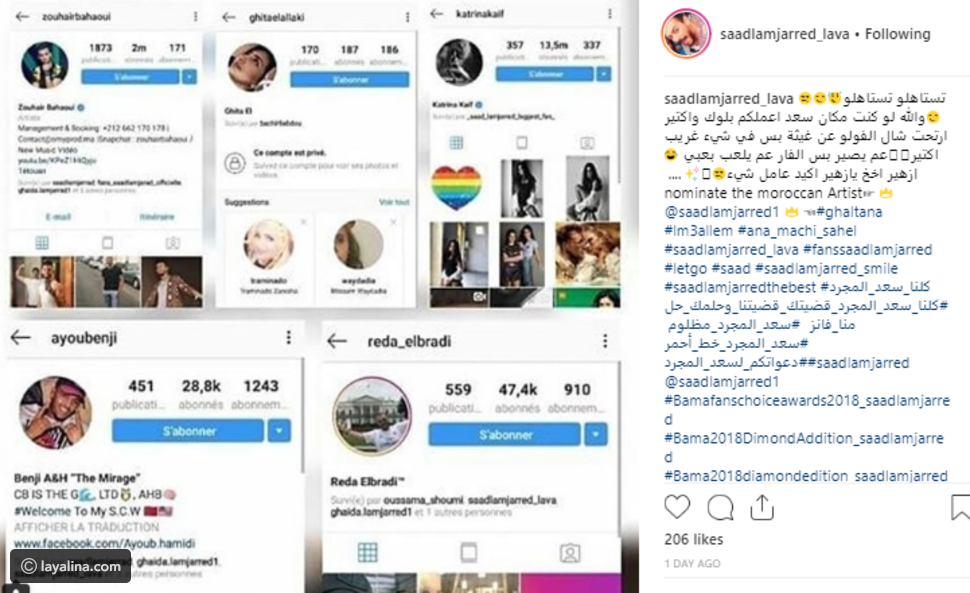
Task: Click back arrow beside reda_elbradi
Action: [337, 341]
